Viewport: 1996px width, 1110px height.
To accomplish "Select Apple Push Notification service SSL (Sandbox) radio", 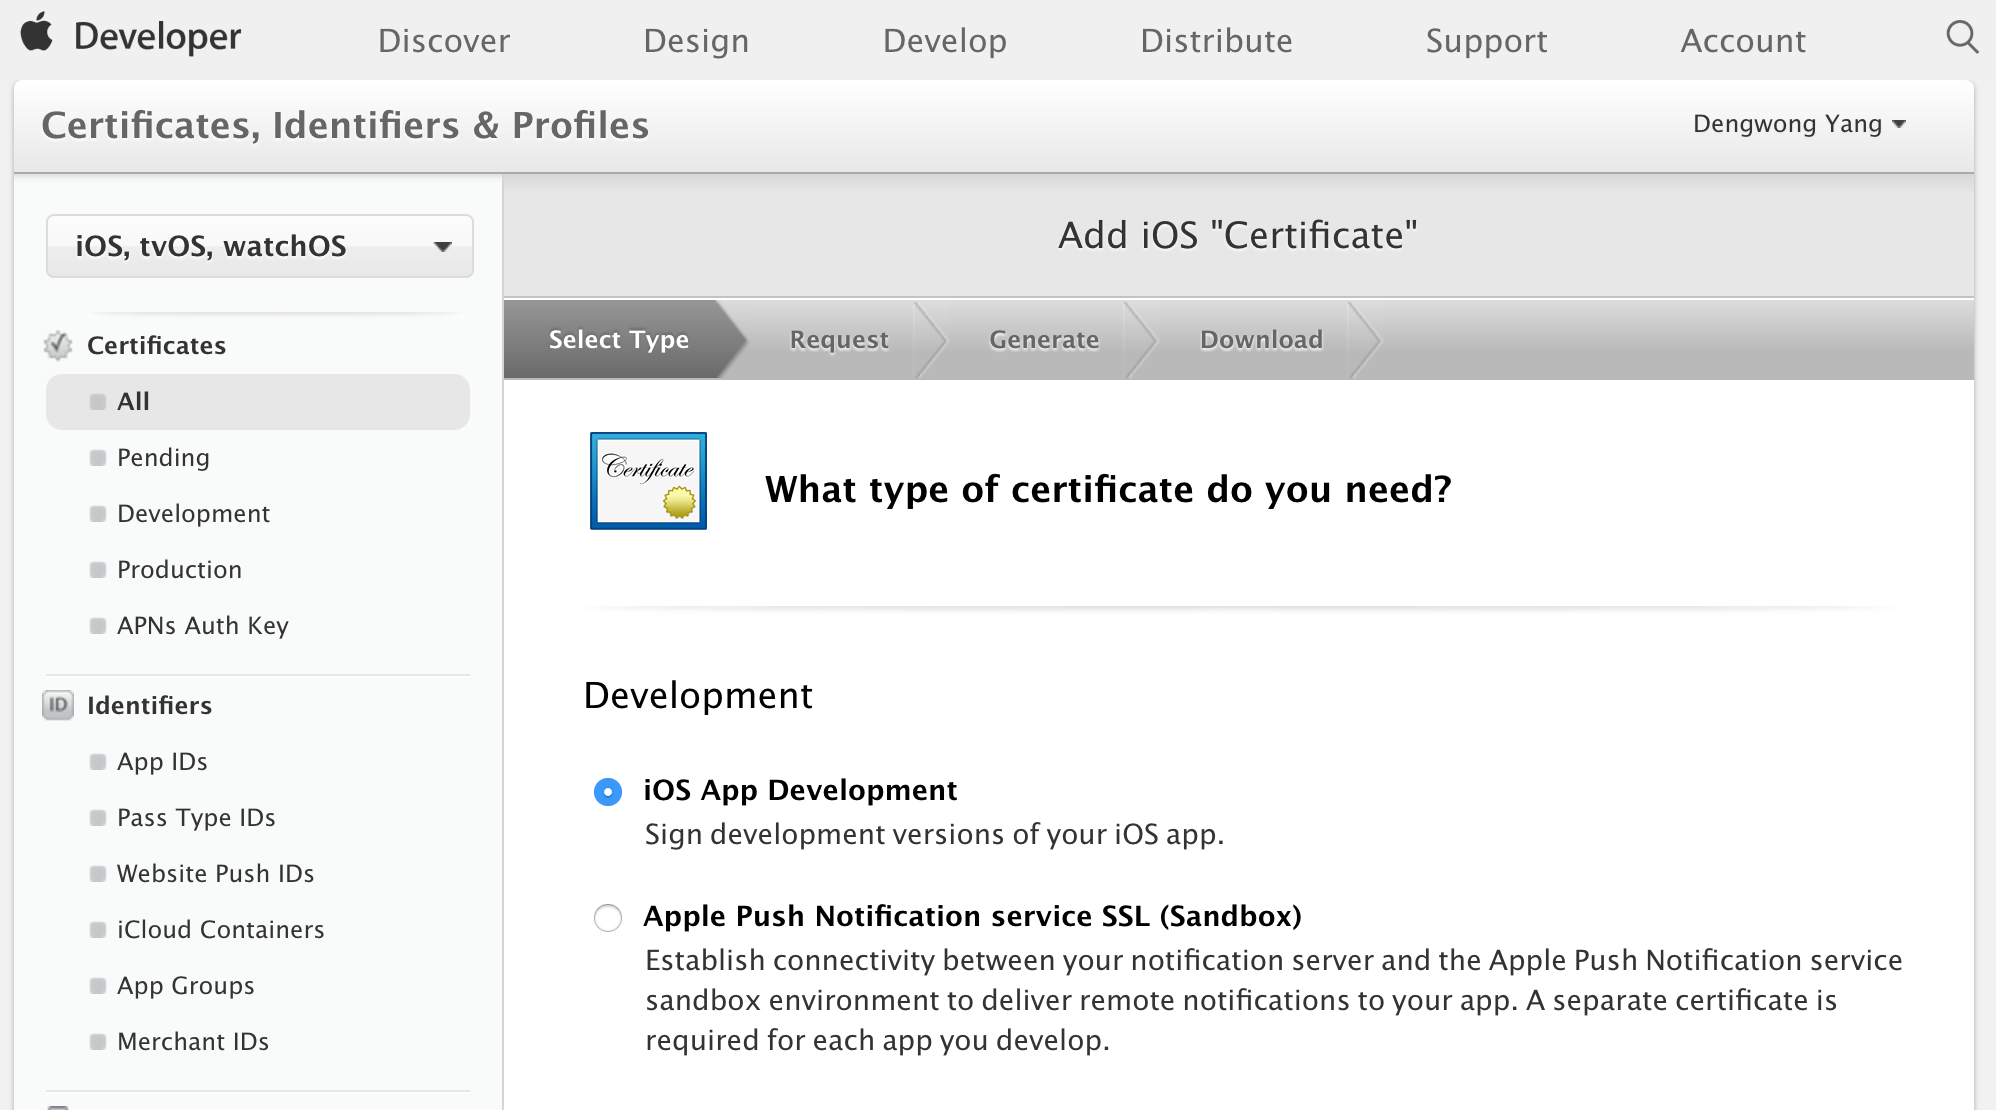I will click(x=608, y=918).
